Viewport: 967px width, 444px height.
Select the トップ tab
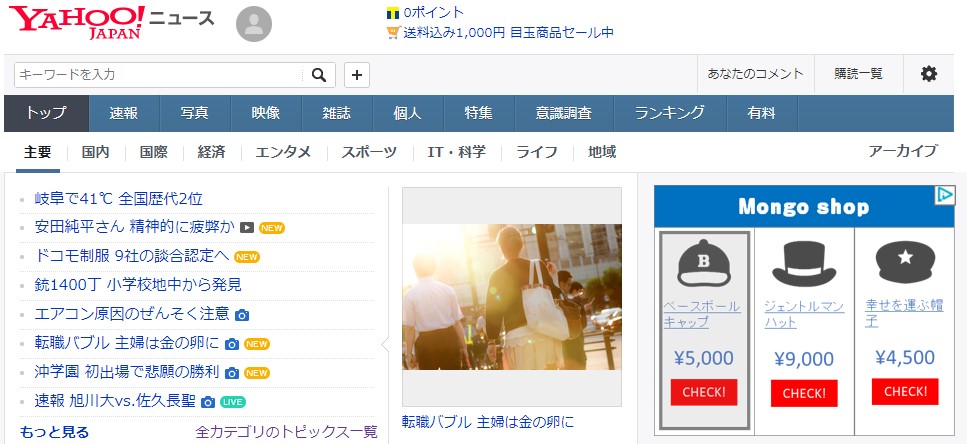click(46, 113)
